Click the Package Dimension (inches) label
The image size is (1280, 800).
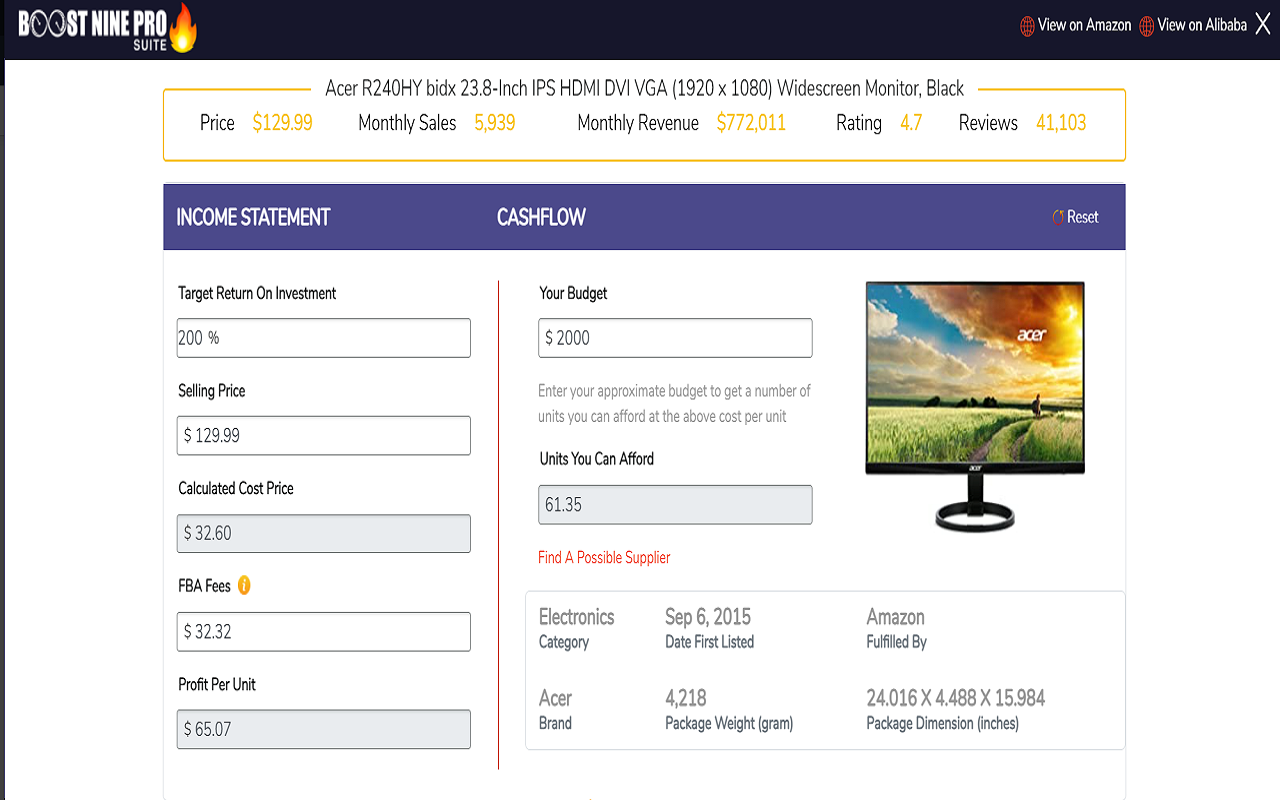coord(942,723)
